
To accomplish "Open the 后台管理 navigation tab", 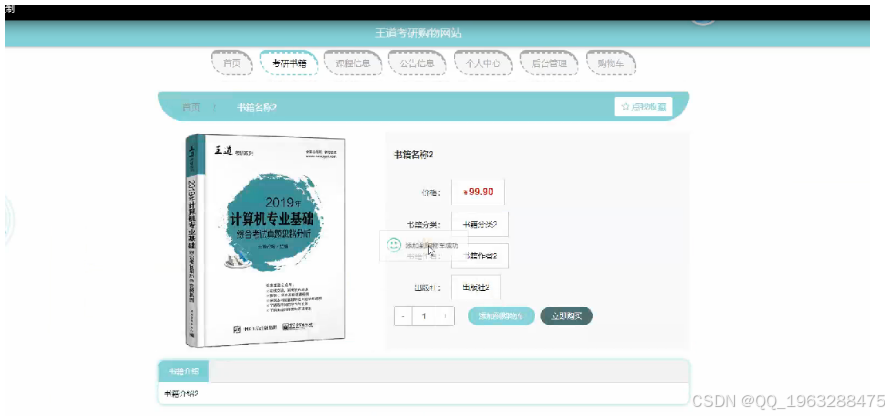I will tap(549, 63).
